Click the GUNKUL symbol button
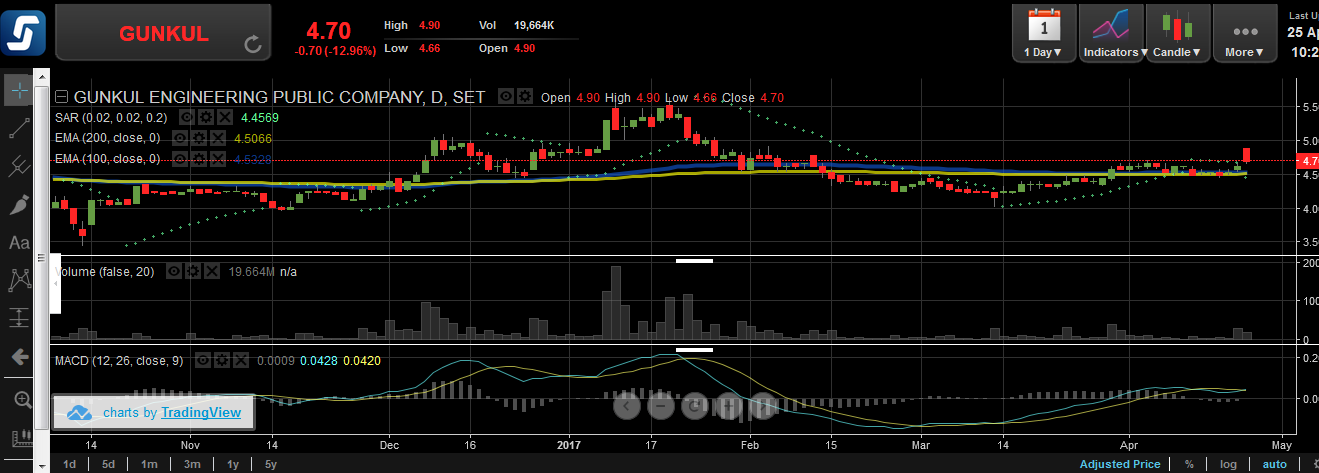This screenshot has width=1319, height=473. (163, 33)
